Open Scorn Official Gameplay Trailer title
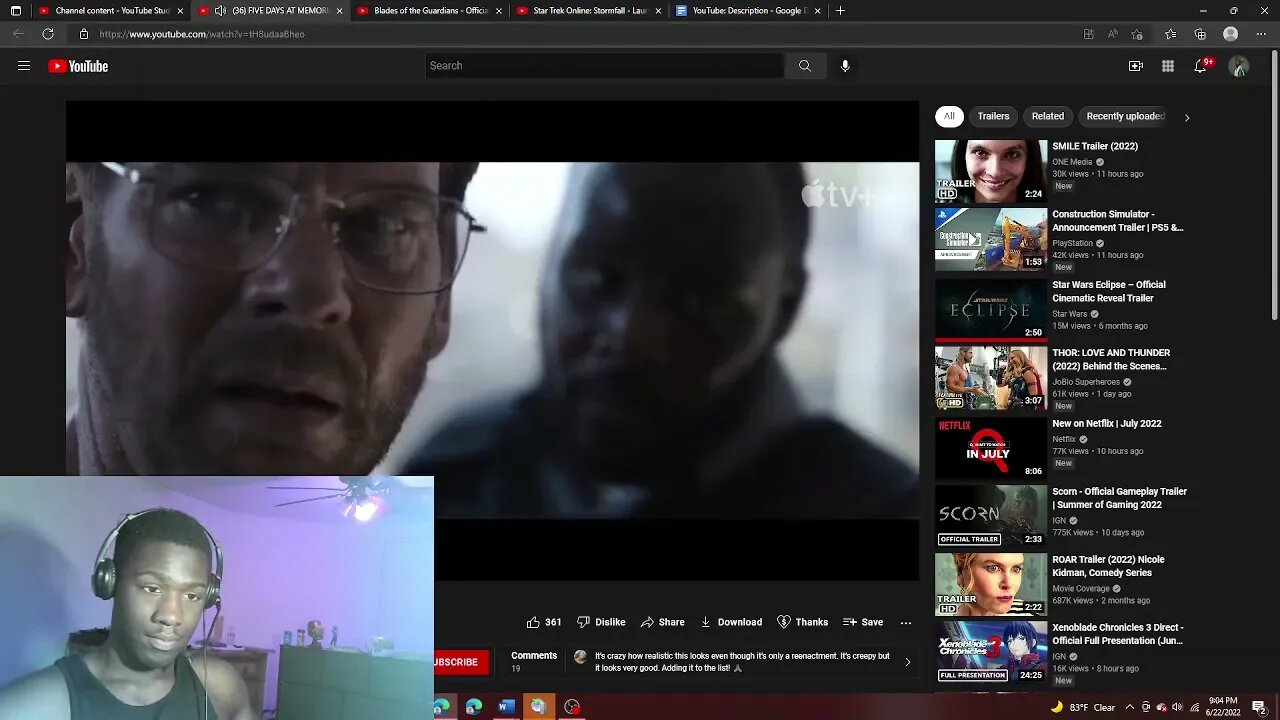Image resolution: width=1280 pixels, height=720 pixels. 1119,498
